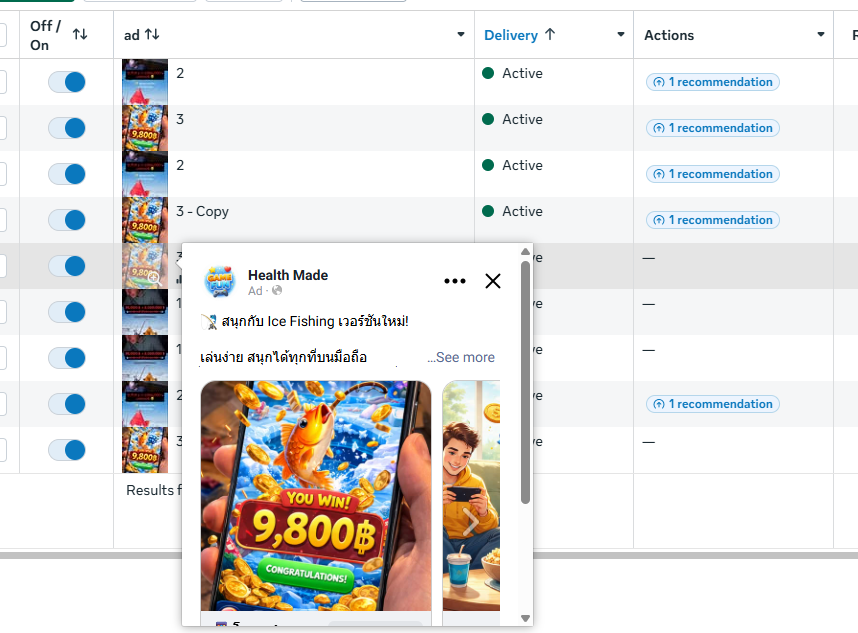Open the Delivery column dropdown arrow
This screenshot has height=633, width=858.
click(621, 34)
